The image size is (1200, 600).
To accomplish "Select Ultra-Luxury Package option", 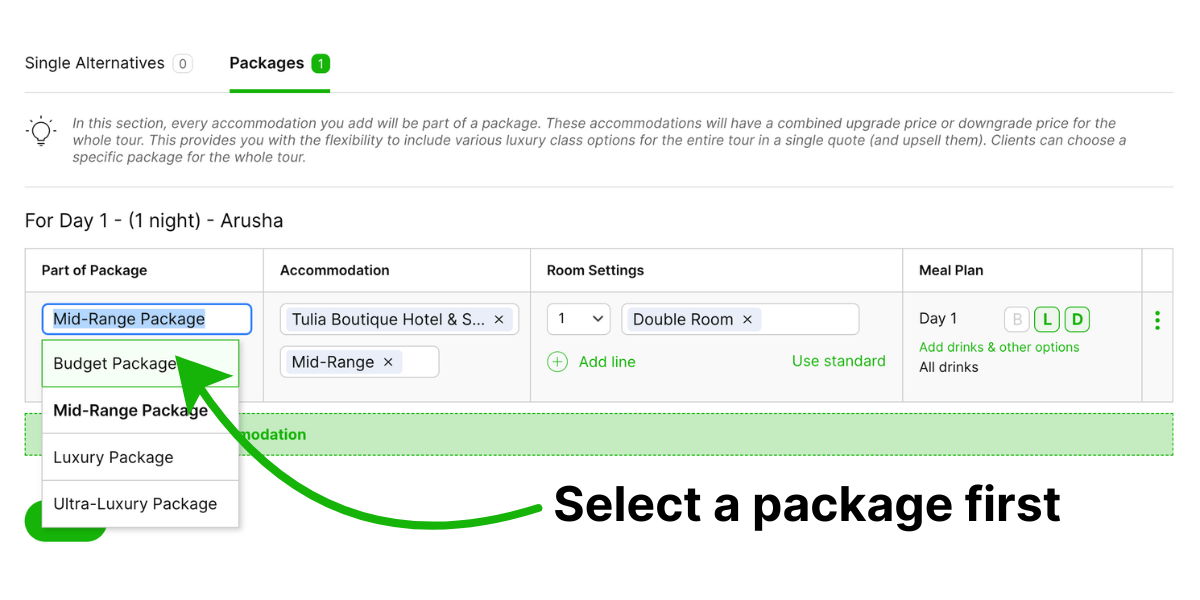I will coord(135,504).
